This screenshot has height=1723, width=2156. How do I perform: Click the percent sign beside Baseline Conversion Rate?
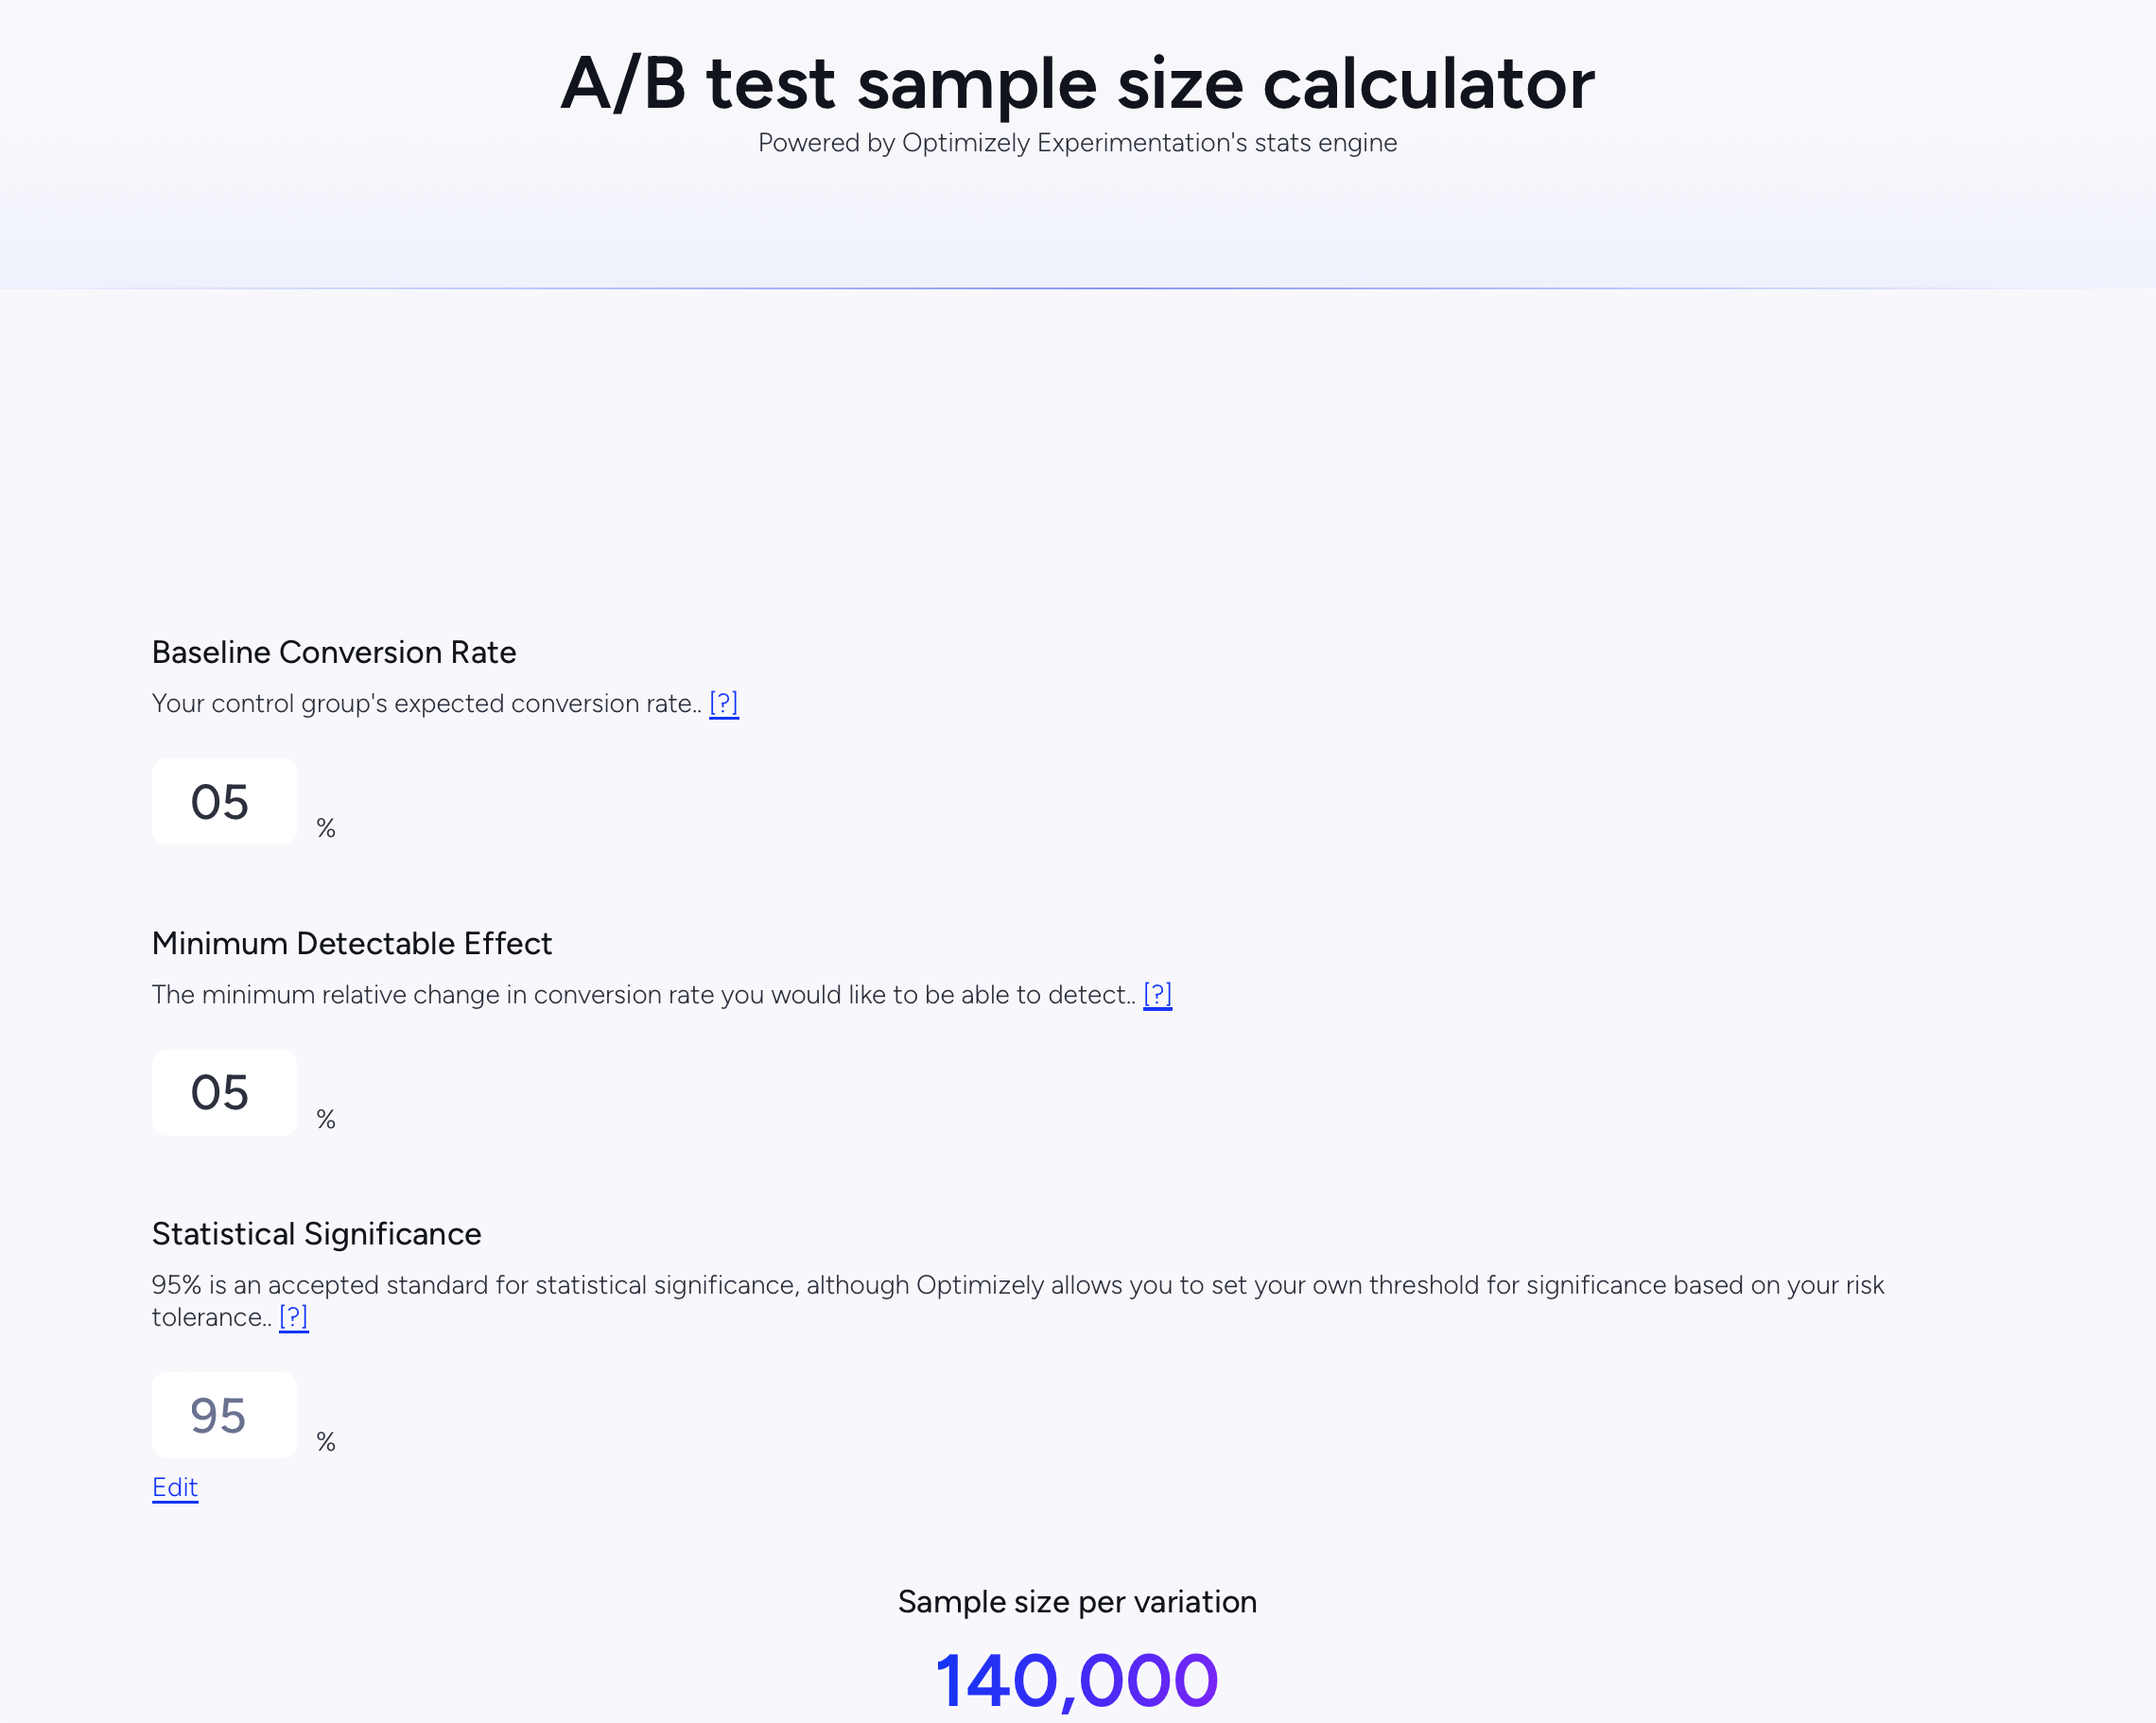(326, 828)
